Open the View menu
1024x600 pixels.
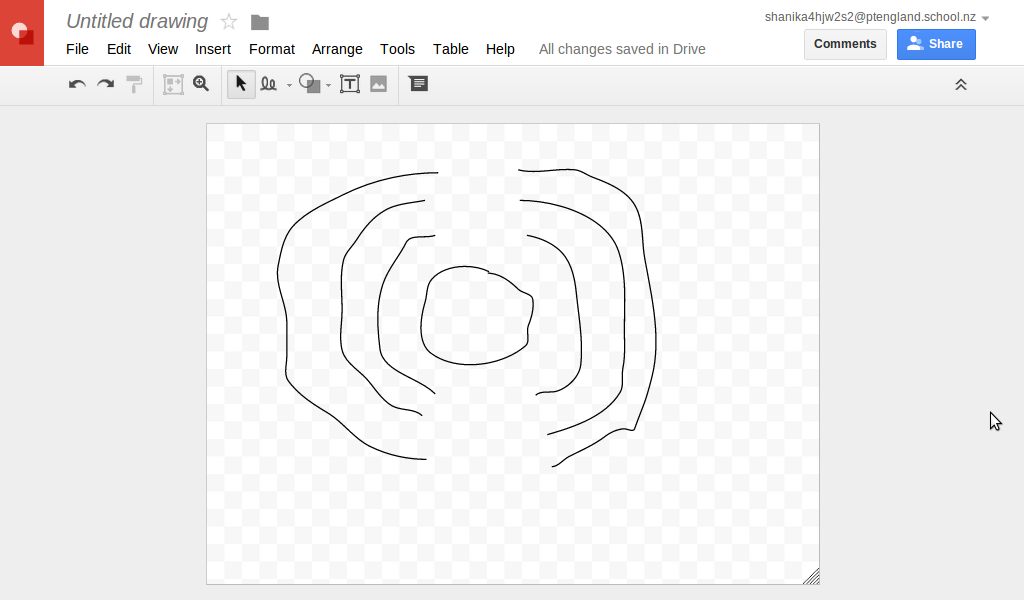point(163,49)
